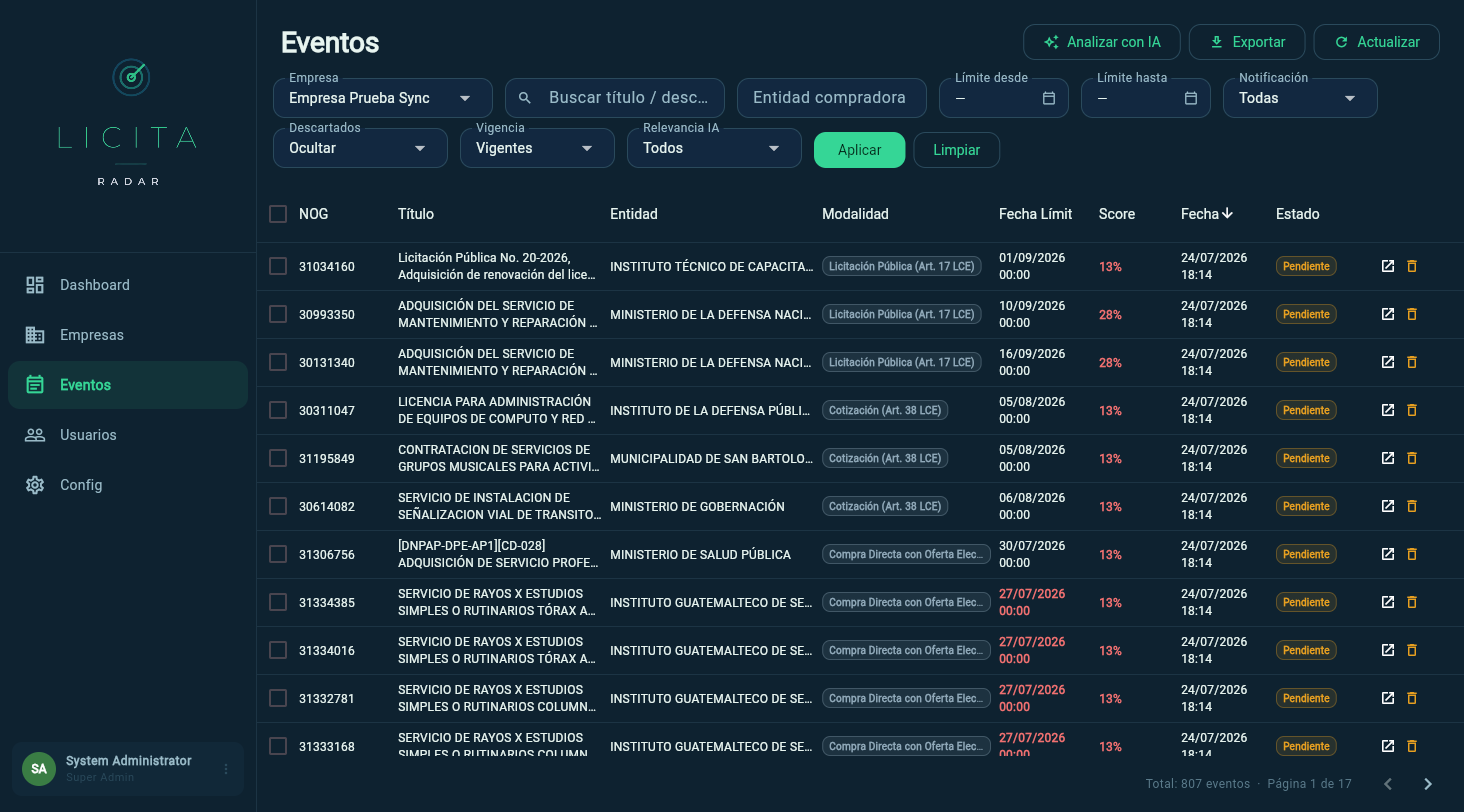The width and height of the screenshot is (1464, 812).
Task: Open the Notificación dropdown
Action: 1300,98
